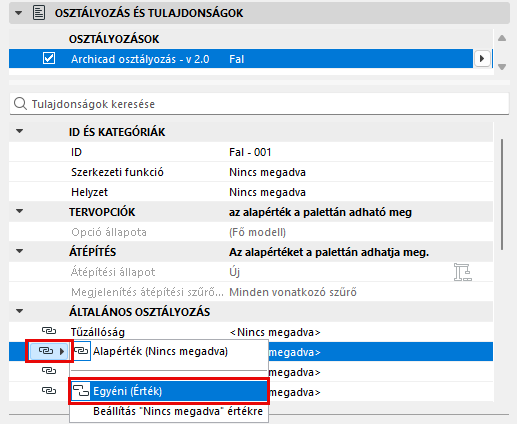517x424 pixels.
Task: Choose Beállítás "Nincs megadva" értékre entry
Action: point(169,411)
